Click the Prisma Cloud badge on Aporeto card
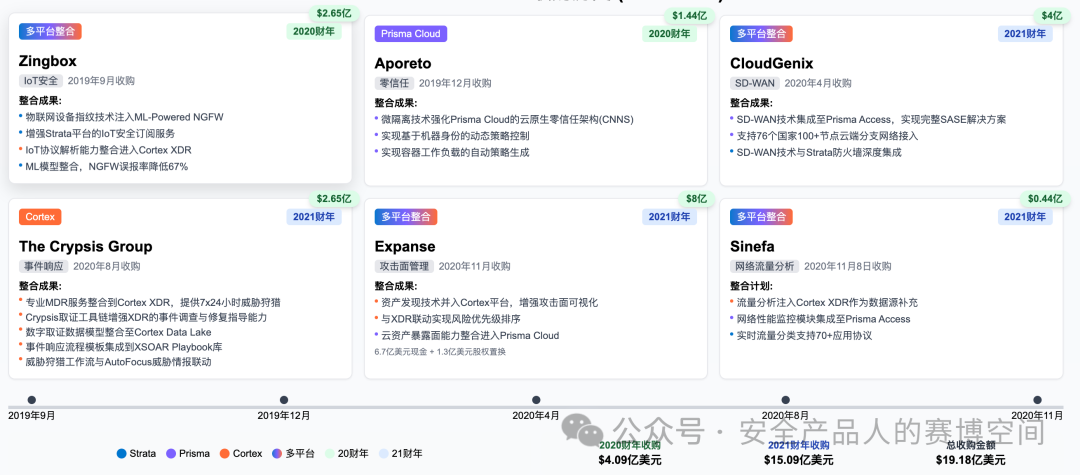 pyautogui.click(x=411, y=33)
